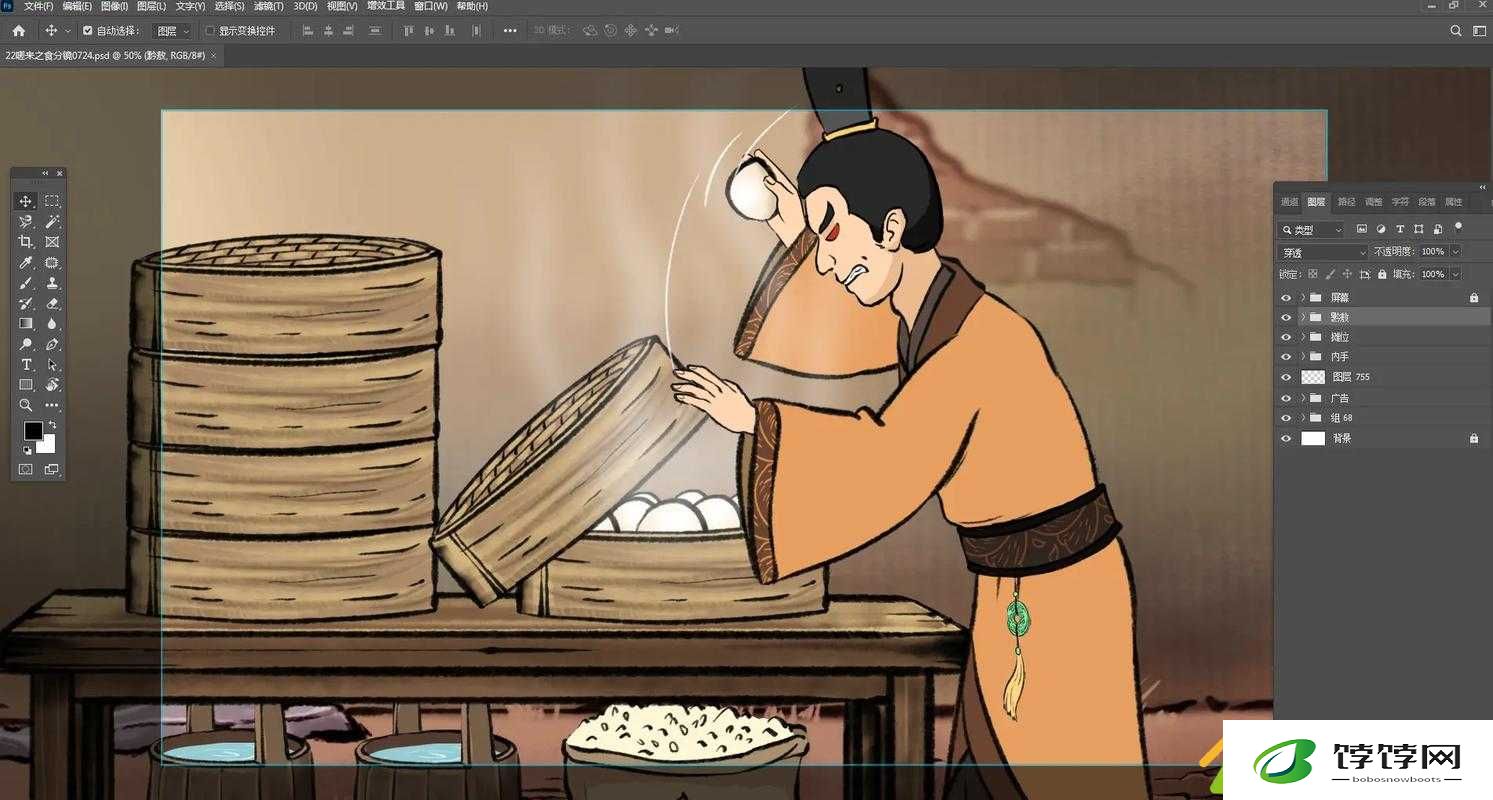Open the 图像(I) menu
1493x800 pixels.
[115, 6]
